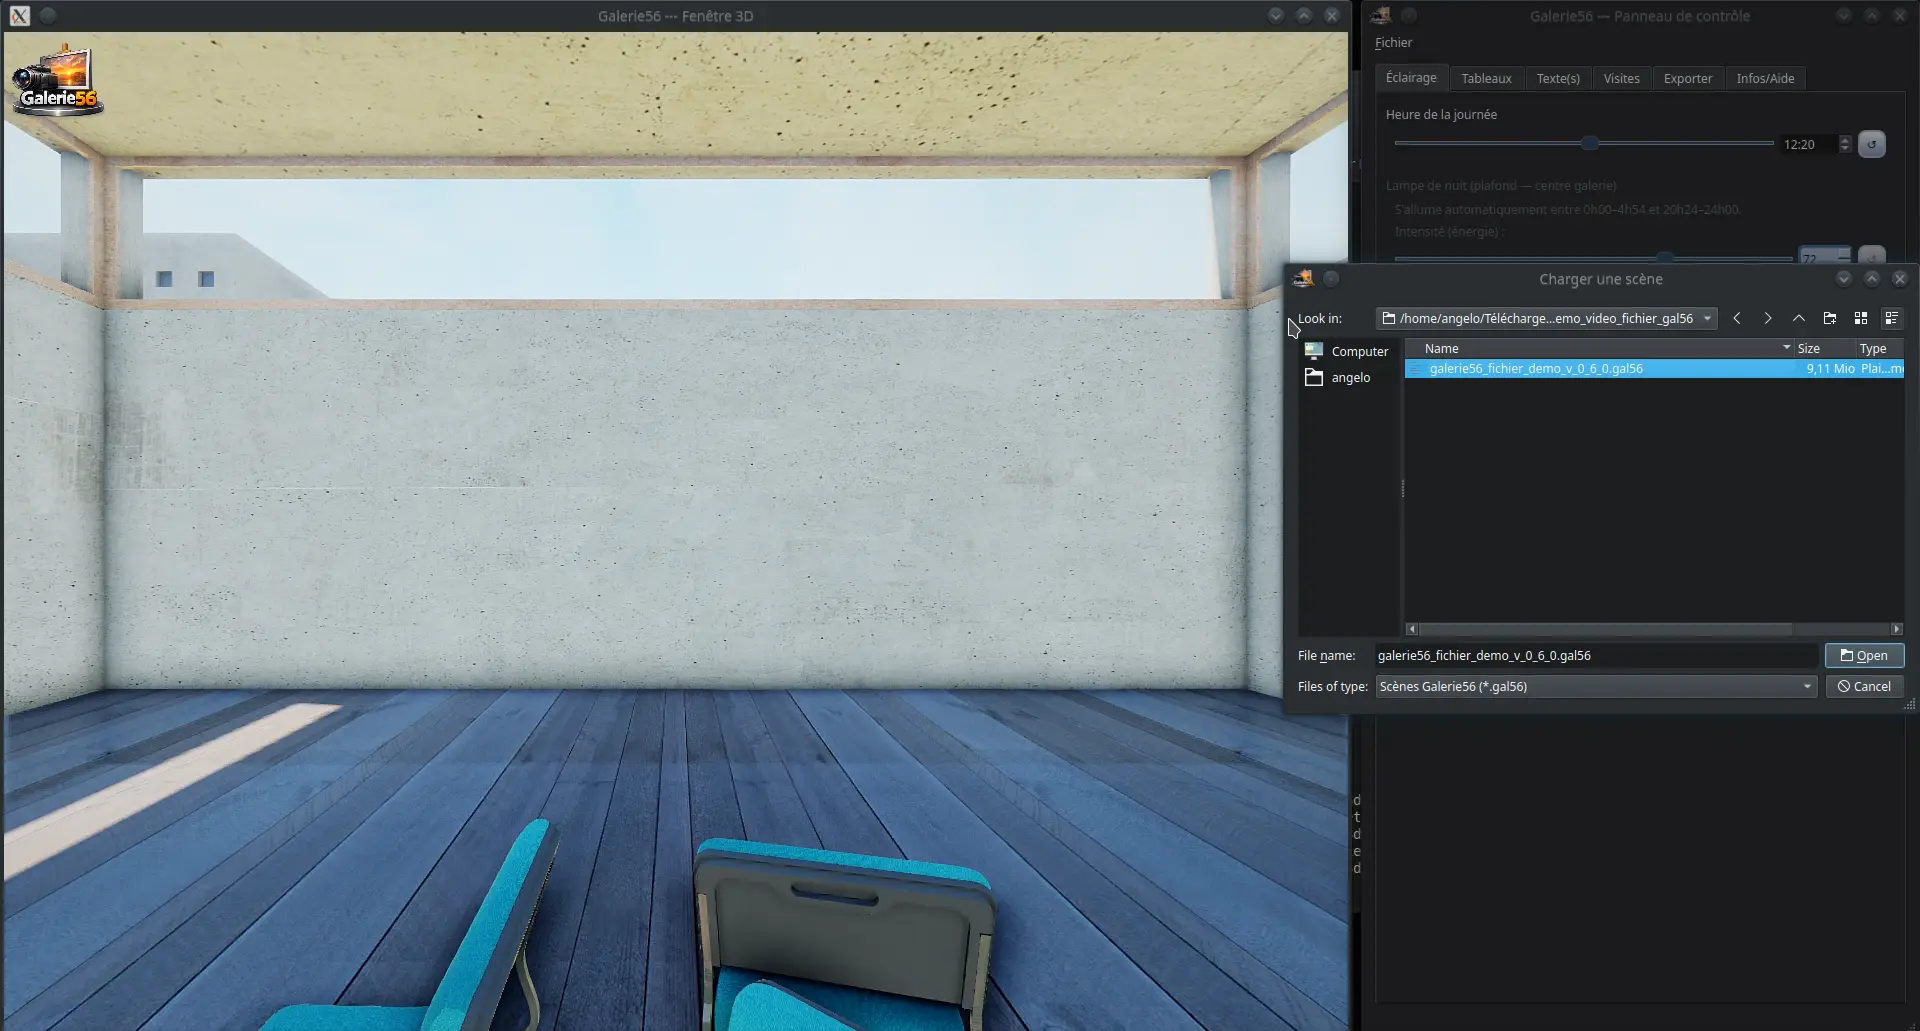Click the Heure de la journée slider handle
This screenshot has width=1920, height=1031.
(x=1589, y=143)
